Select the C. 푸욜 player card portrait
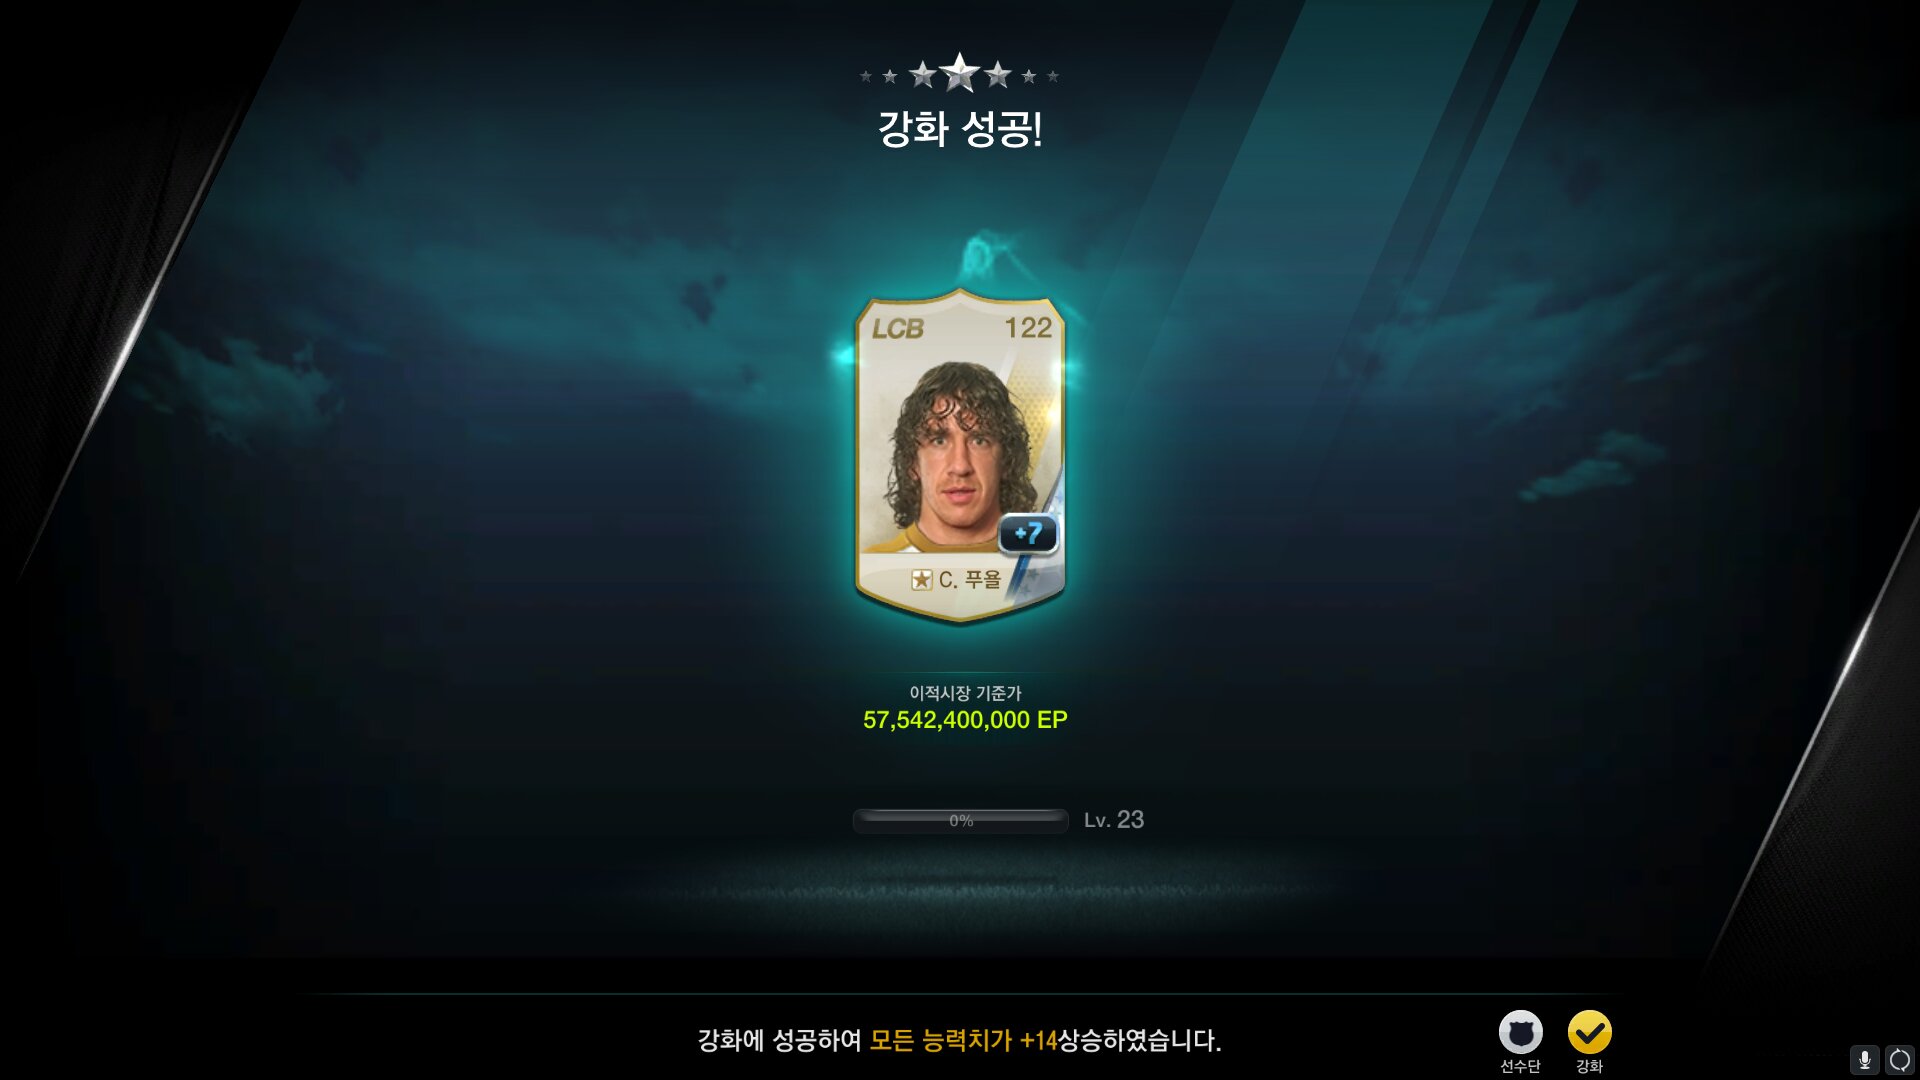 pyautogui.click(x=960, y=456)
